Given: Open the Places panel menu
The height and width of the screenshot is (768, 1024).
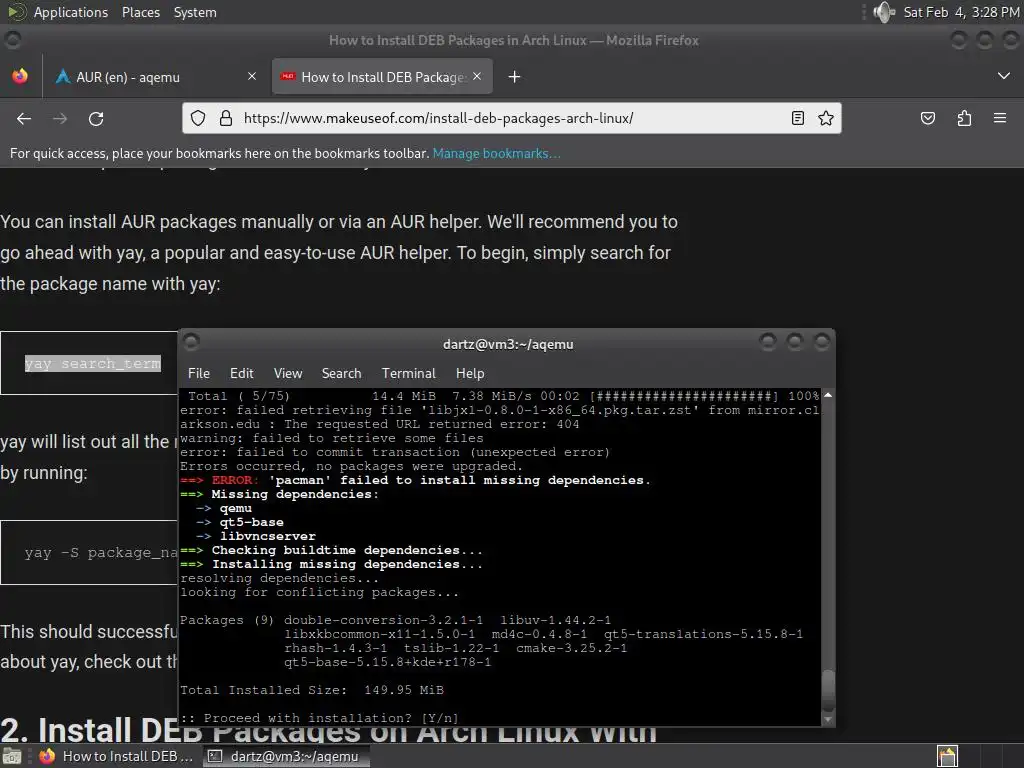Looking at the screenshot, I should pyautogui.click(x=140, y=12).
